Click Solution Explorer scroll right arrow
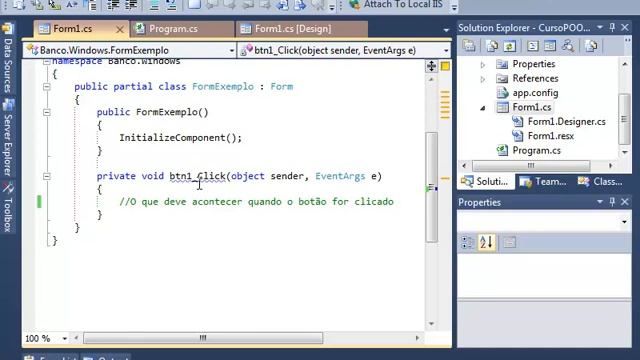 pyautogui.click(x=611, y=166)
